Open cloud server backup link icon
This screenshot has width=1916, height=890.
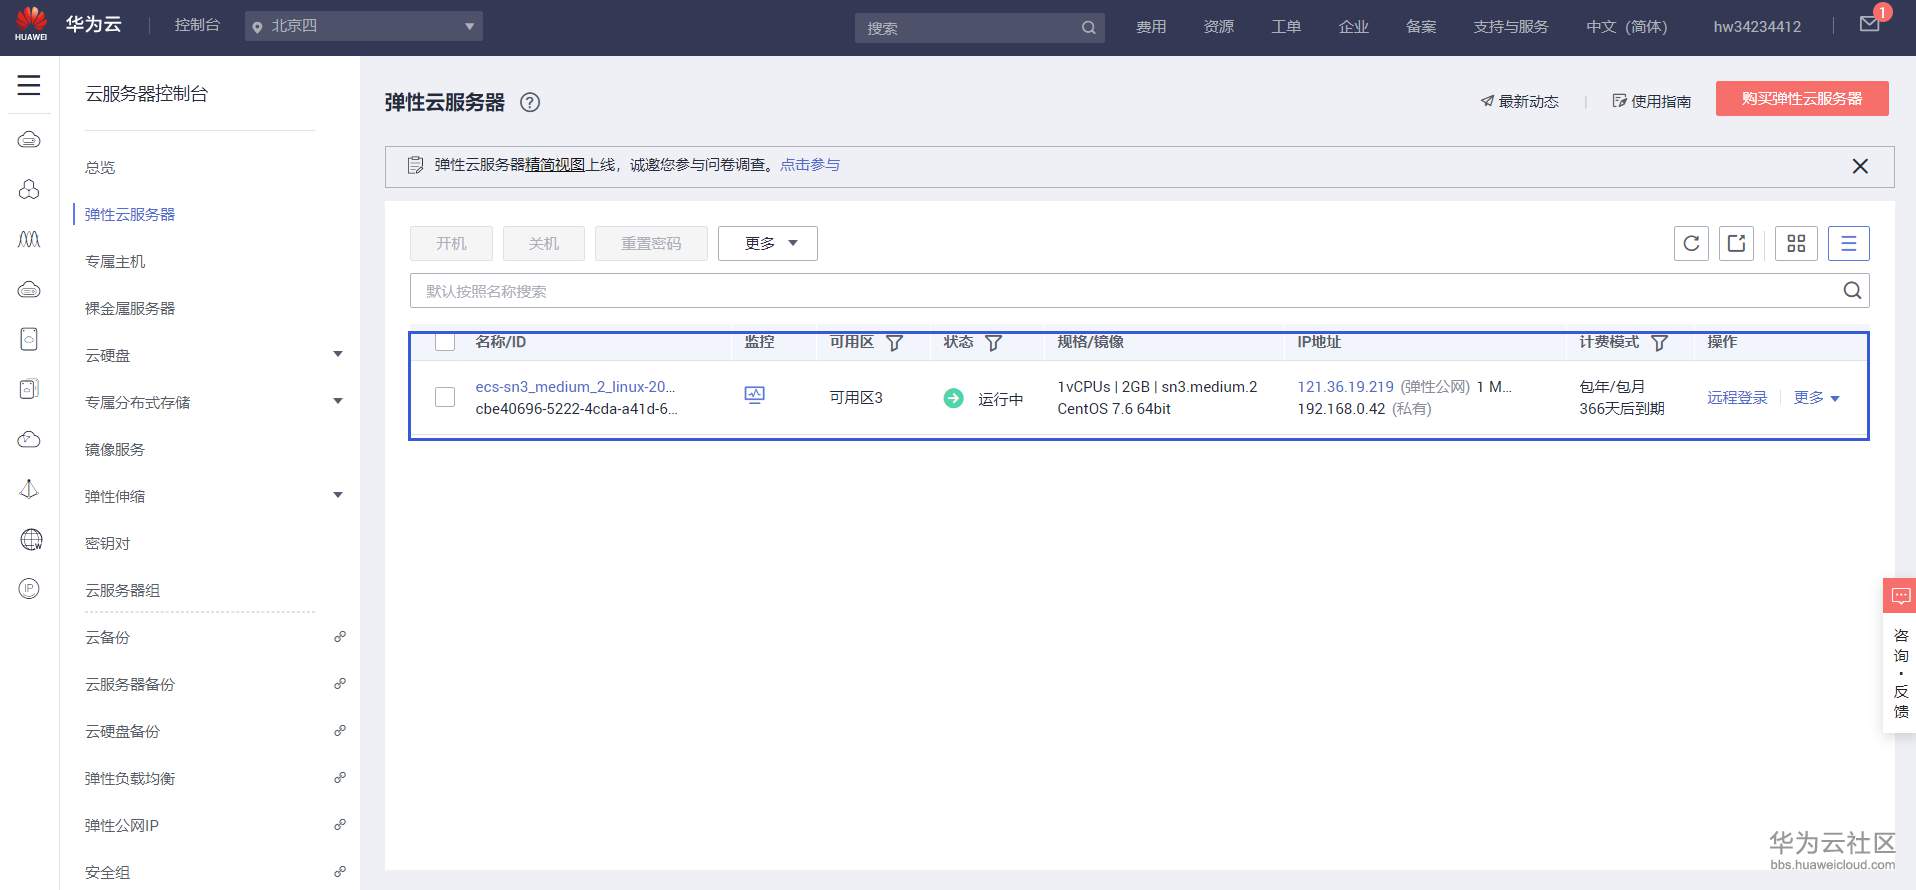[340, 684]
